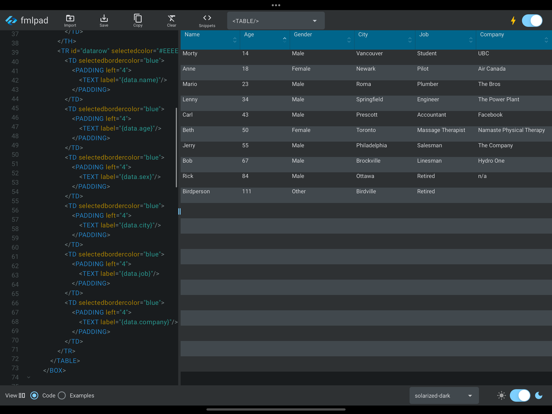Copy the code using Copy icon
Screen dimensions: 552x414
click(138, 20)
